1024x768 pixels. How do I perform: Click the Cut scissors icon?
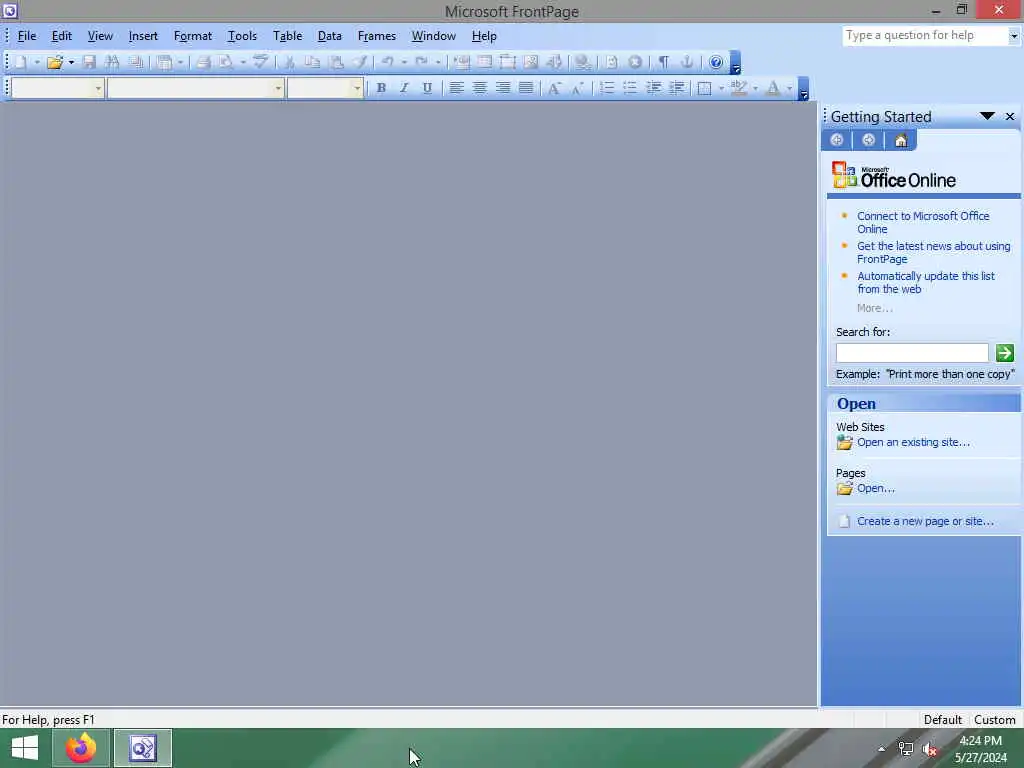pos(289,62)
